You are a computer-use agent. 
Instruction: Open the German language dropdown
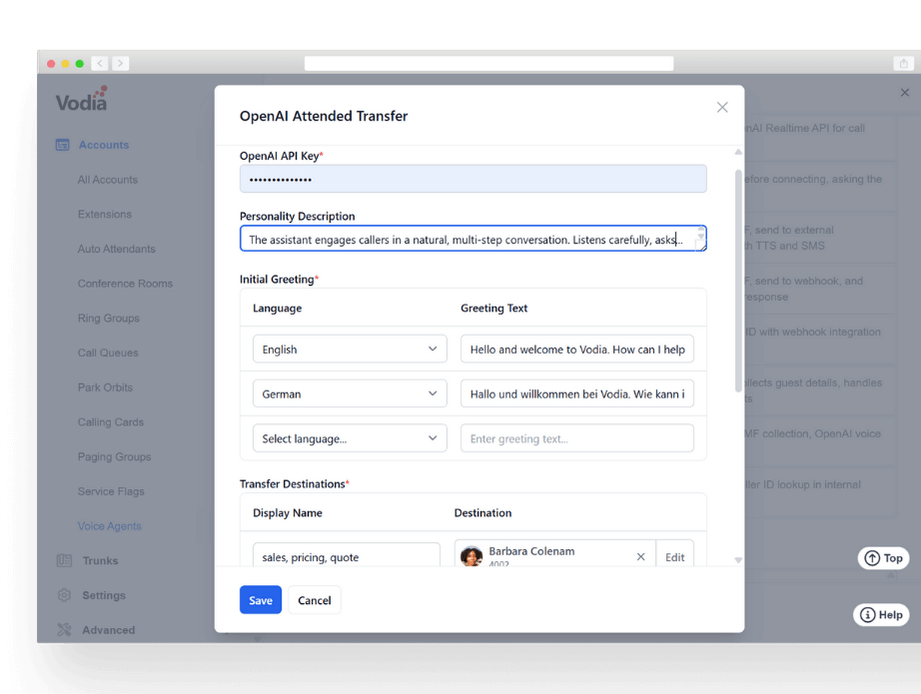[x=349, y=393]
